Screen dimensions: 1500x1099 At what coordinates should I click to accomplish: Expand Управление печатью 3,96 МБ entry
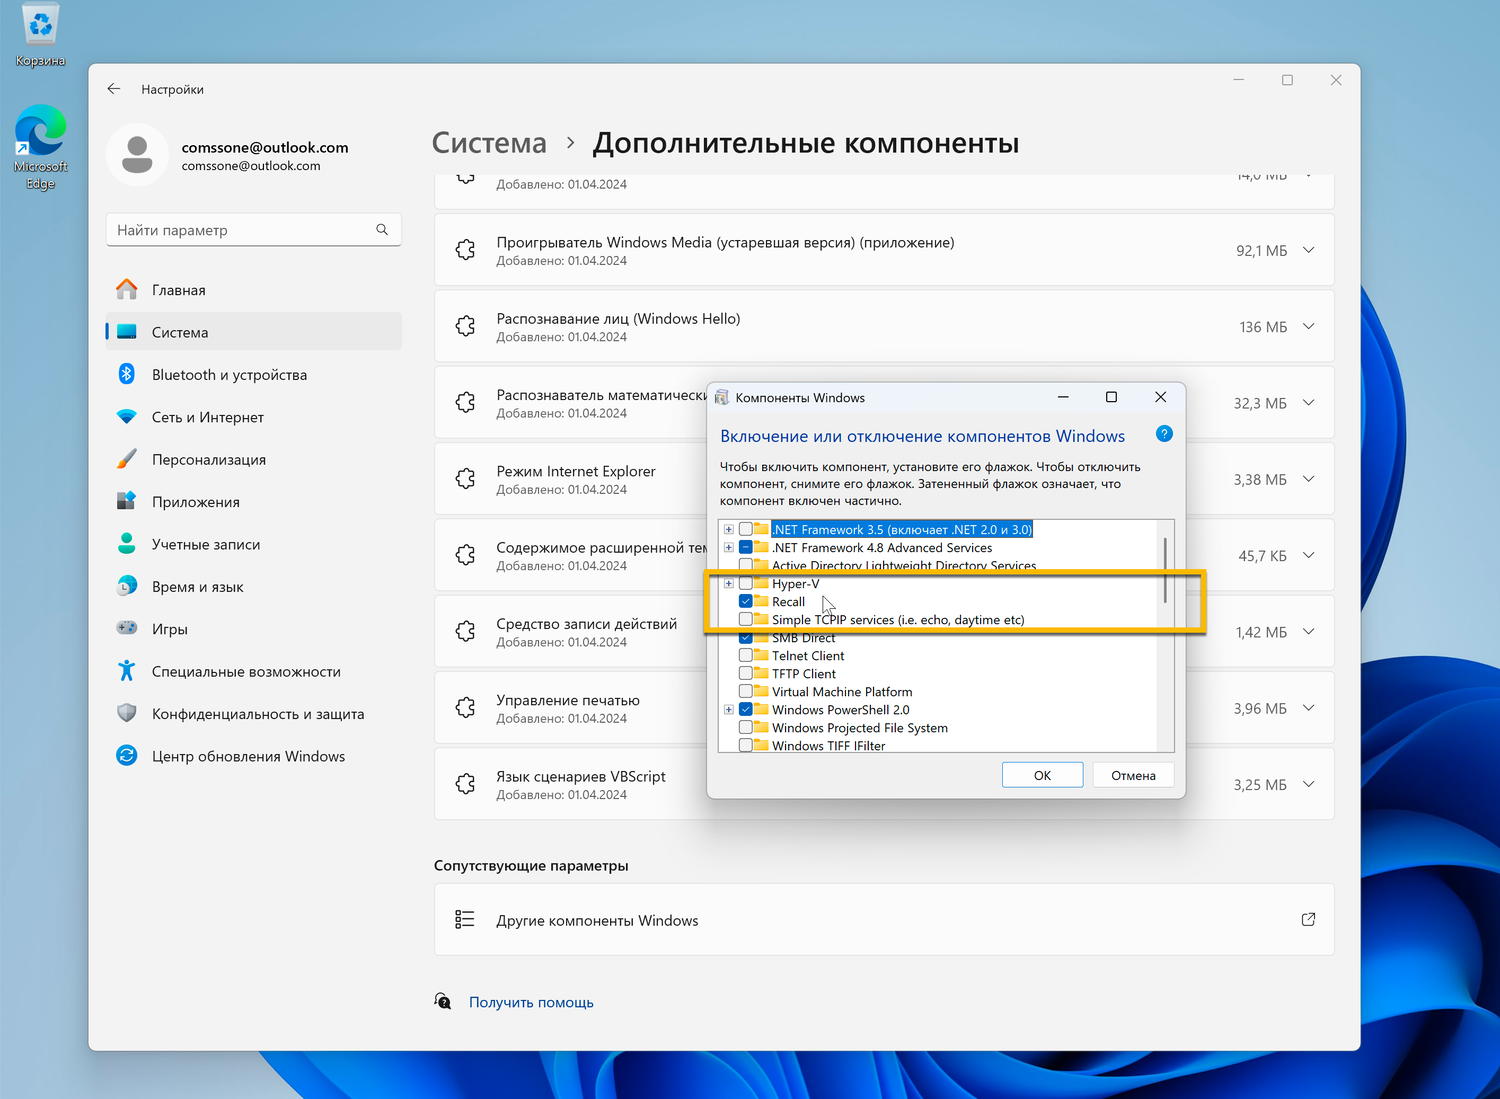[1308, 708]
